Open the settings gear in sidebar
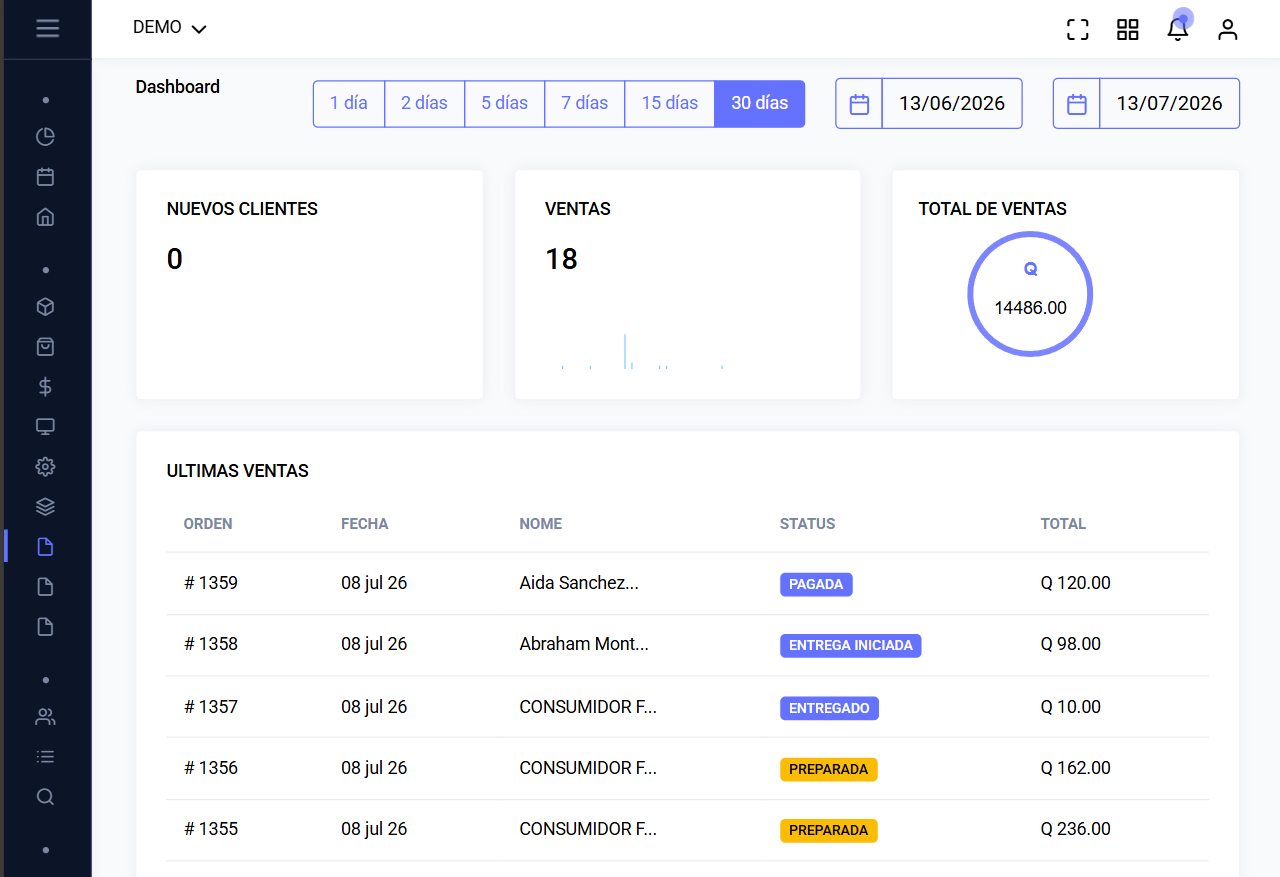 [45, 467]
